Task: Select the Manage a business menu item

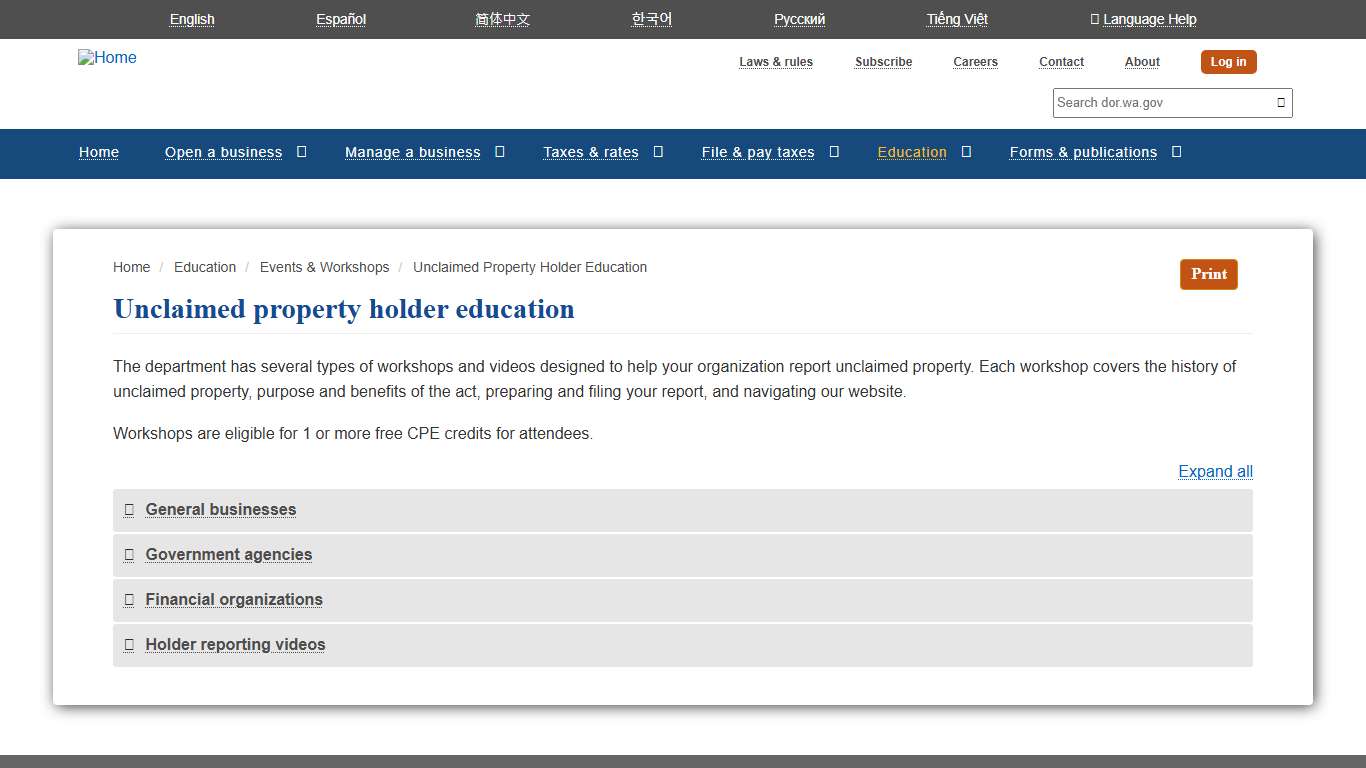Action: pos(412,151)
